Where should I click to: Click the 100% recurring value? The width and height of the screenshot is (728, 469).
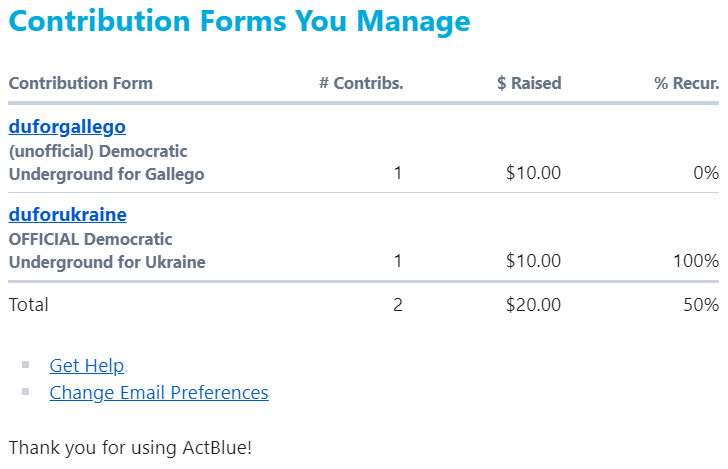coord(696,261)
